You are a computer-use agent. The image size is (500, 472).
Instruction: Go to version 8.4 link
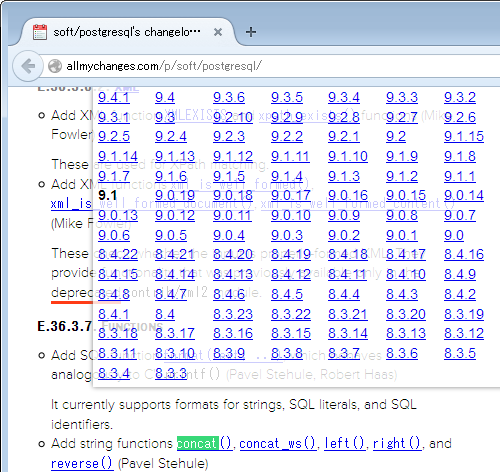pos(165,314)
